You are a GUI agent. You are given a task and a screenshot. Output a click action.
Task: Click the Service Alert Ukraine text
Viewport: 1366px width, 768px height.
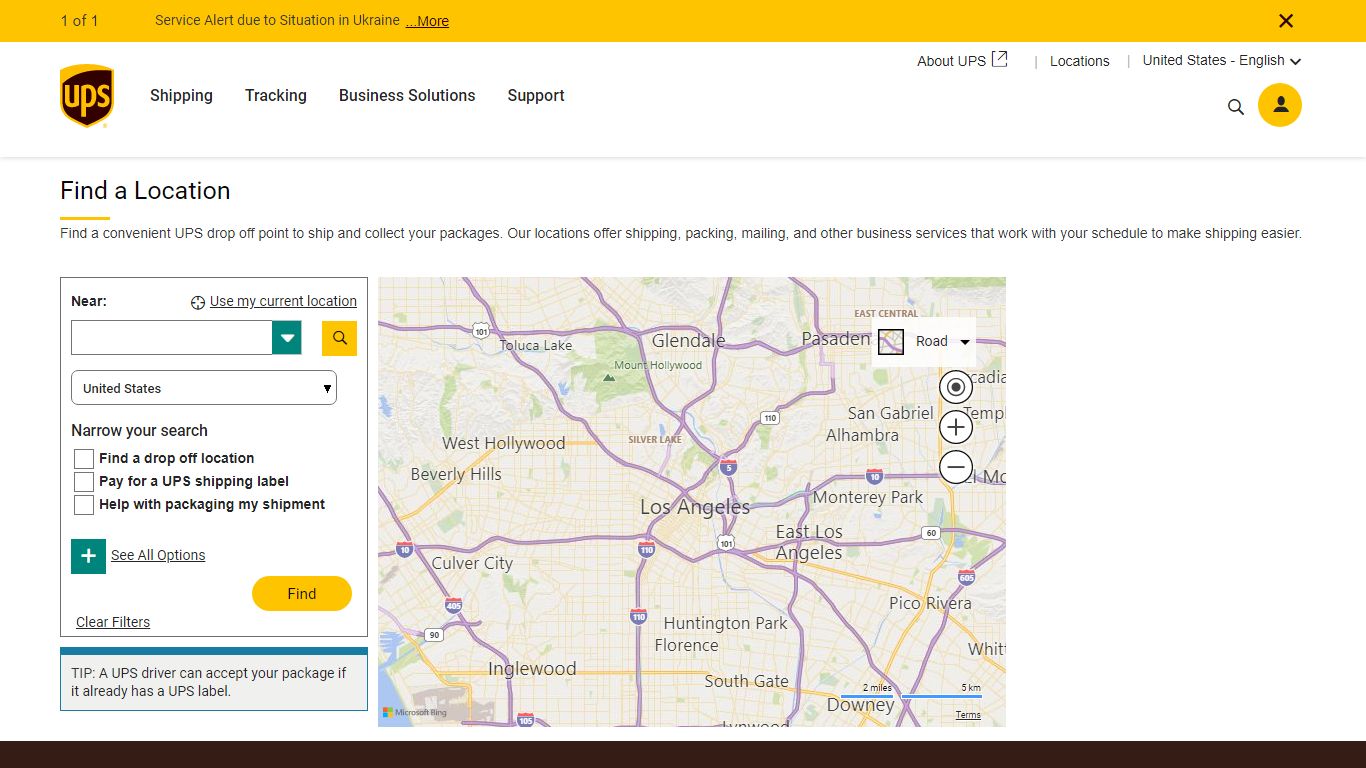(x=277, y=20)
